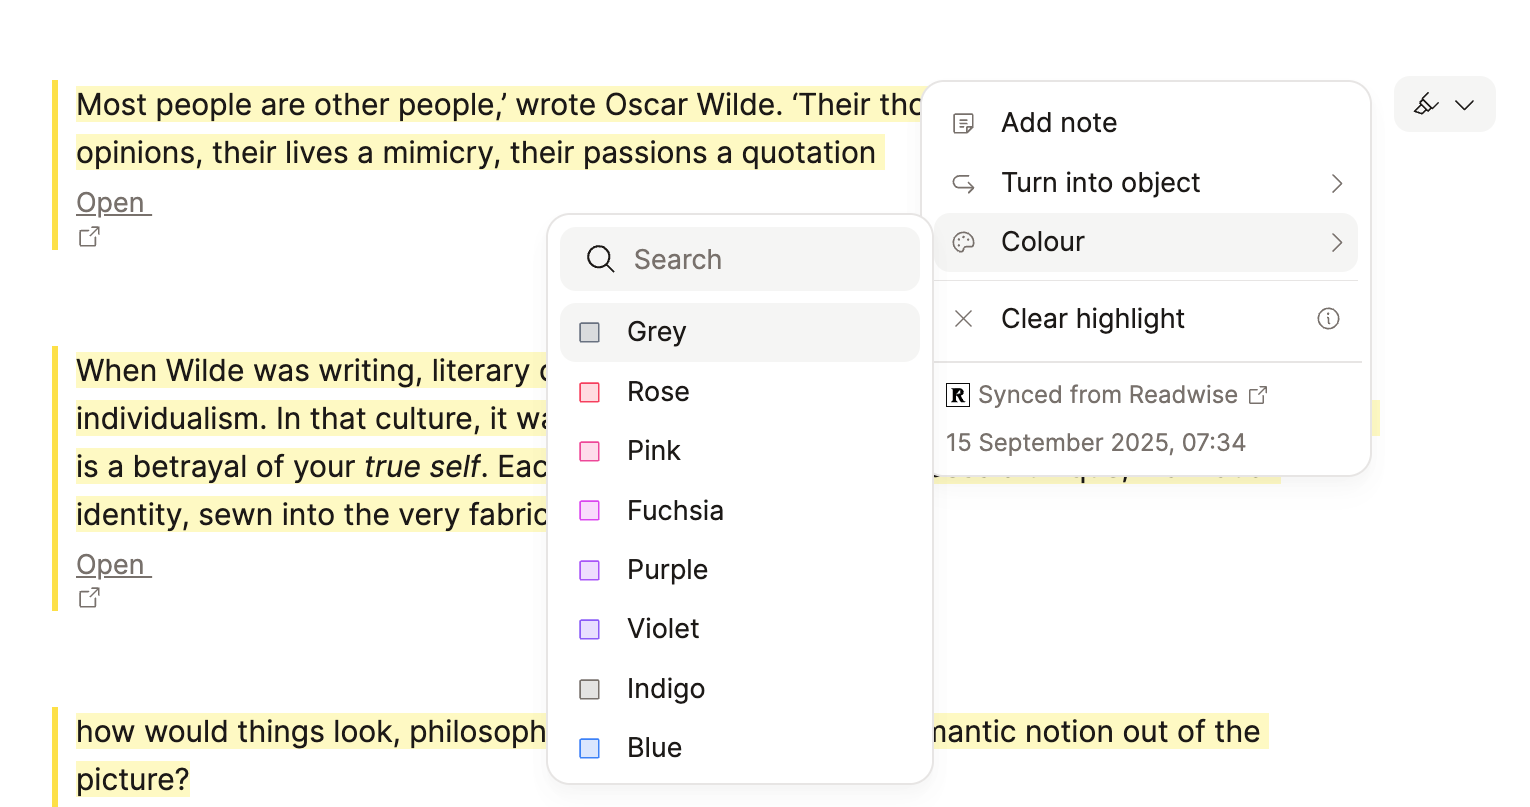
Task: Open the dropdown chevron beside the highlighter
Action: tap(1465, 105)
